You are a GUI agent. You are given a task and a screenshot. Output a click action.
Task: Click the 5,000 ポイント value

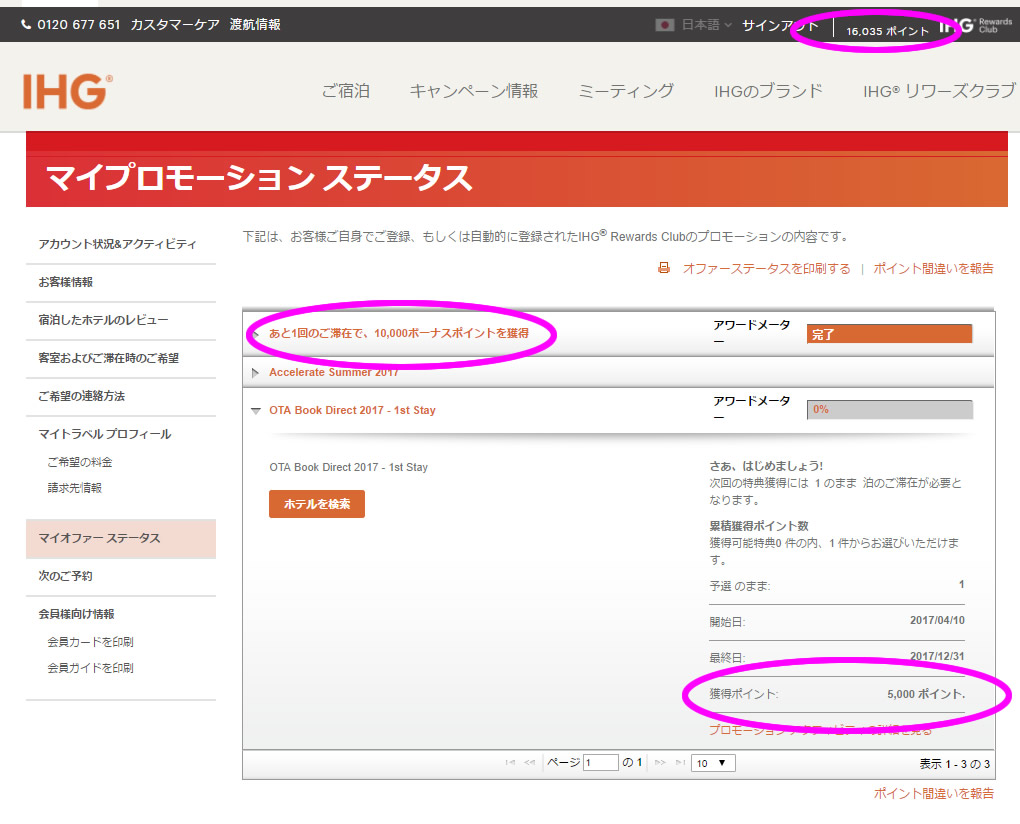point(926,695)
